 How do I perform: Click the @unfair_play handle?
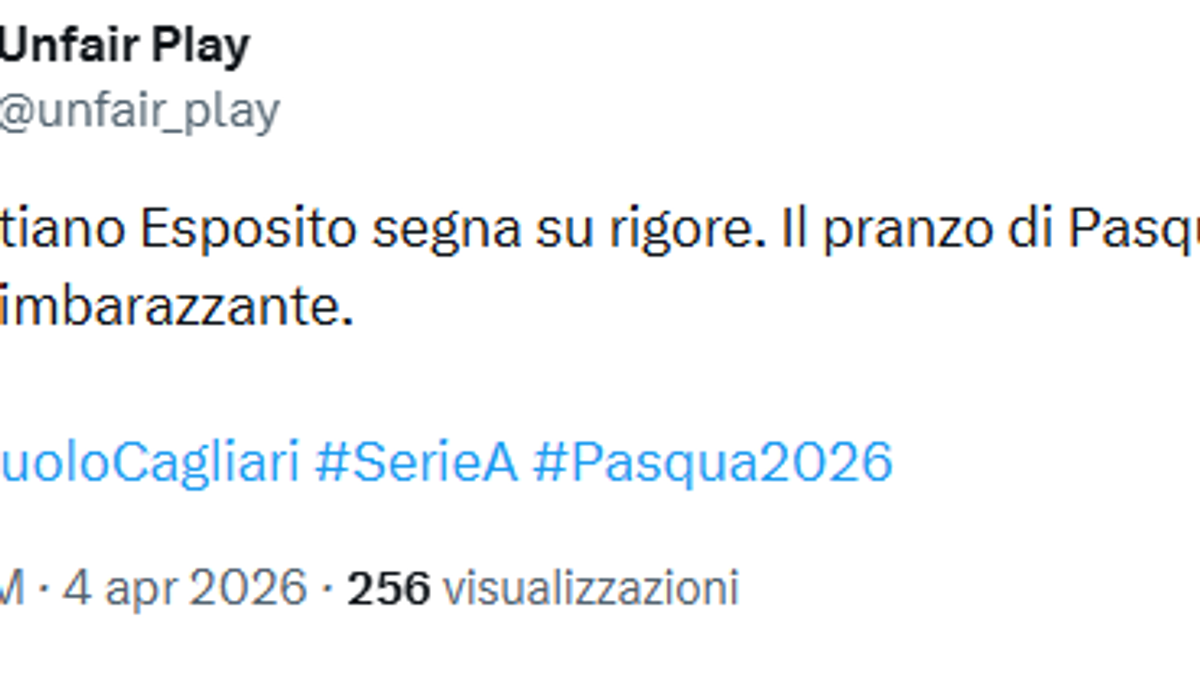tap(139, 112)
